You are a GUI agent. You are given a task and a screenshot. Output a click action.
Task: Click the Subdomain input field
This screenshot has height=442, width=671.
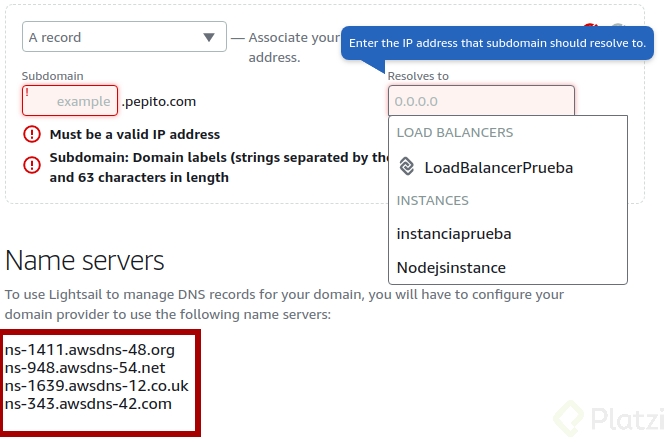(70, 101)
